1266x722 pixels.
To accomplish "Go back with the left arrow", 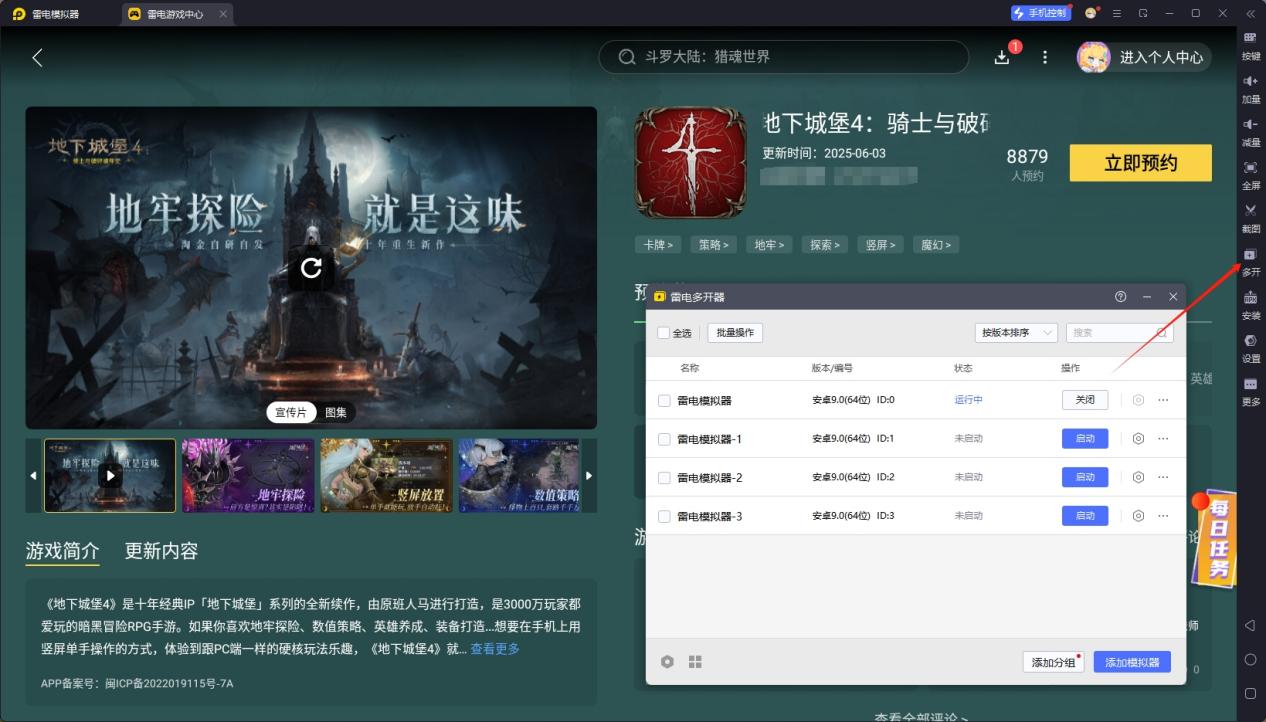I will tap(38, 57).
